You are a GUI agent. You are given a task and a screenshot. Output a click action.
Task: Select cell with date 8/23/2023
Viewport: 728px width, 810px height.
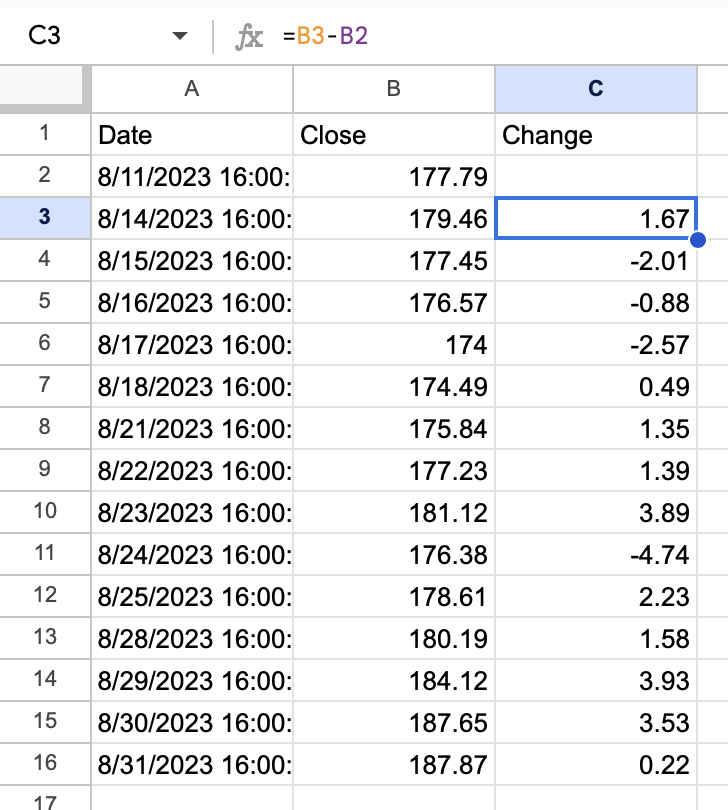tap(192, 512)
